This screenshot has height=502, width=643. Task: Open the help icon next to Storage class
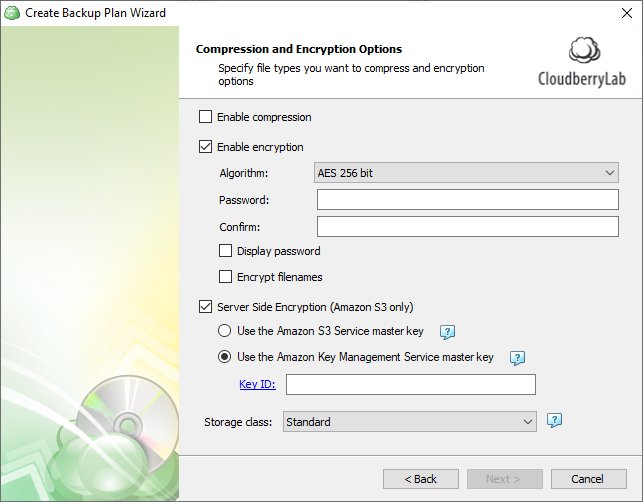554,420
